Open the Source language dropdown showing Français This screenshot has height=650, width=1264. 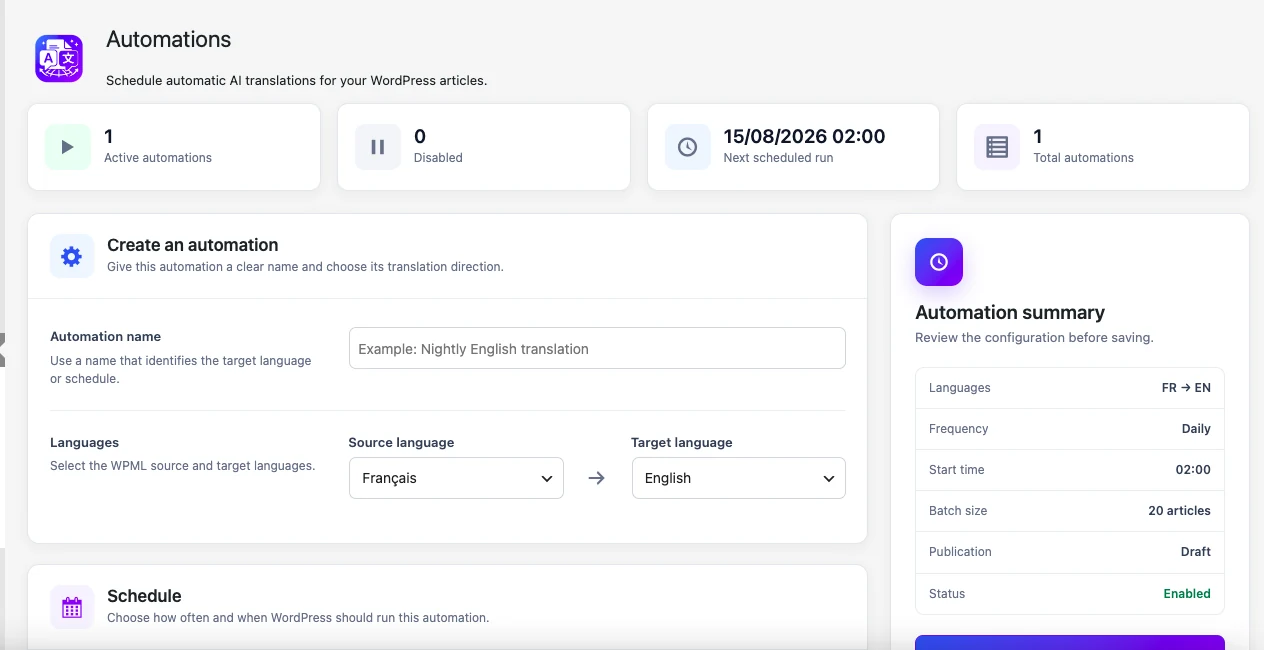(456, 478)
